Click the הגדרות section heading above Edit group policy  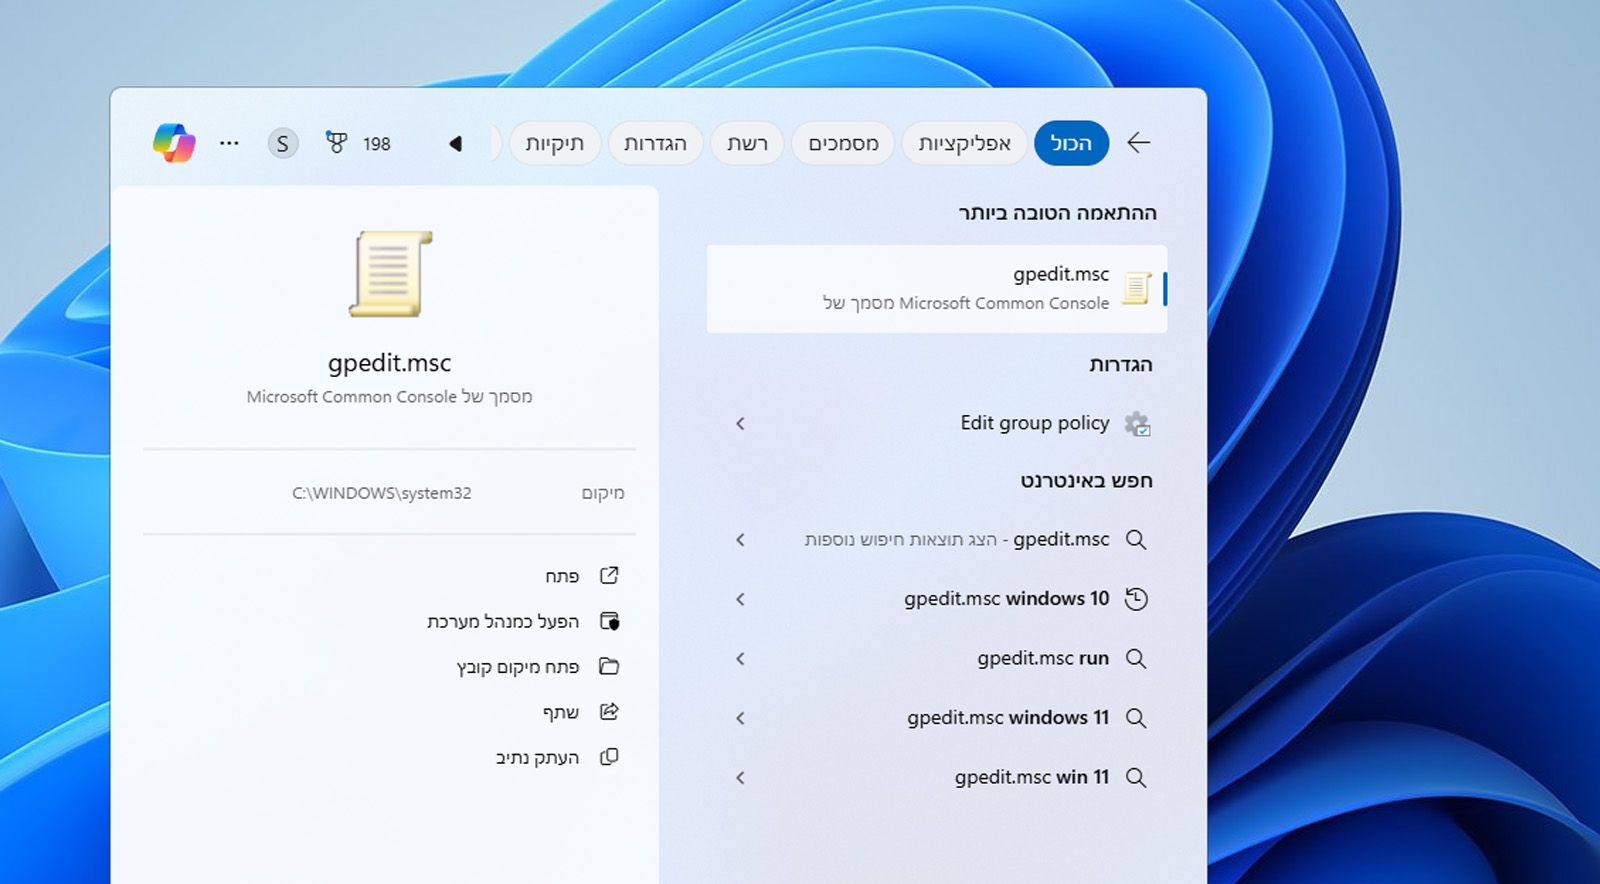(x=1121, y=365)
